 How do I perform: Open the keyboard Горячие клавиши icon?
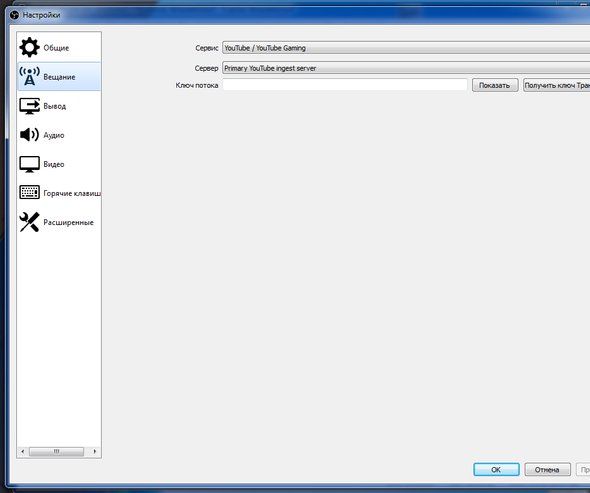pyautogui.click(x=29, y=192)
